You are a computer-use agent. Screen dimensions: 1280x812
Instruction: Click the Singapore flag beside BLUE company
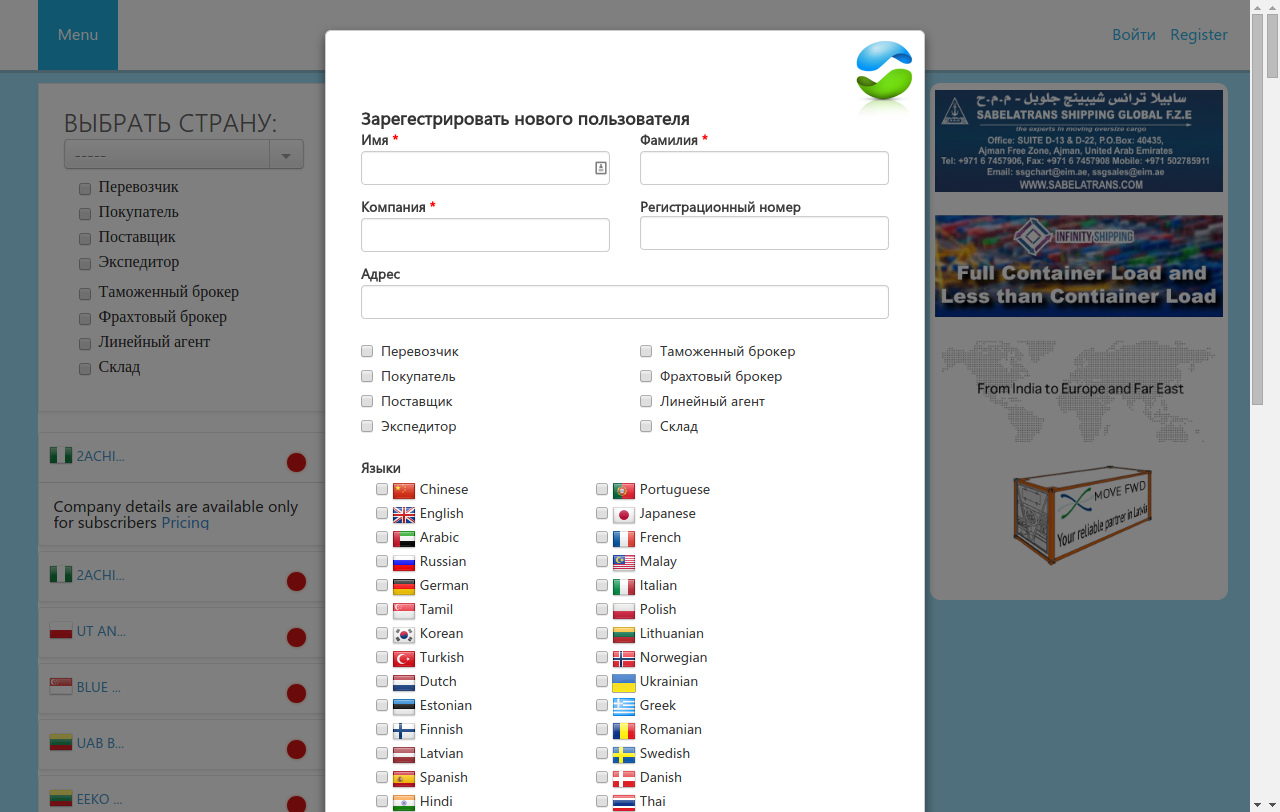point(60,687)
